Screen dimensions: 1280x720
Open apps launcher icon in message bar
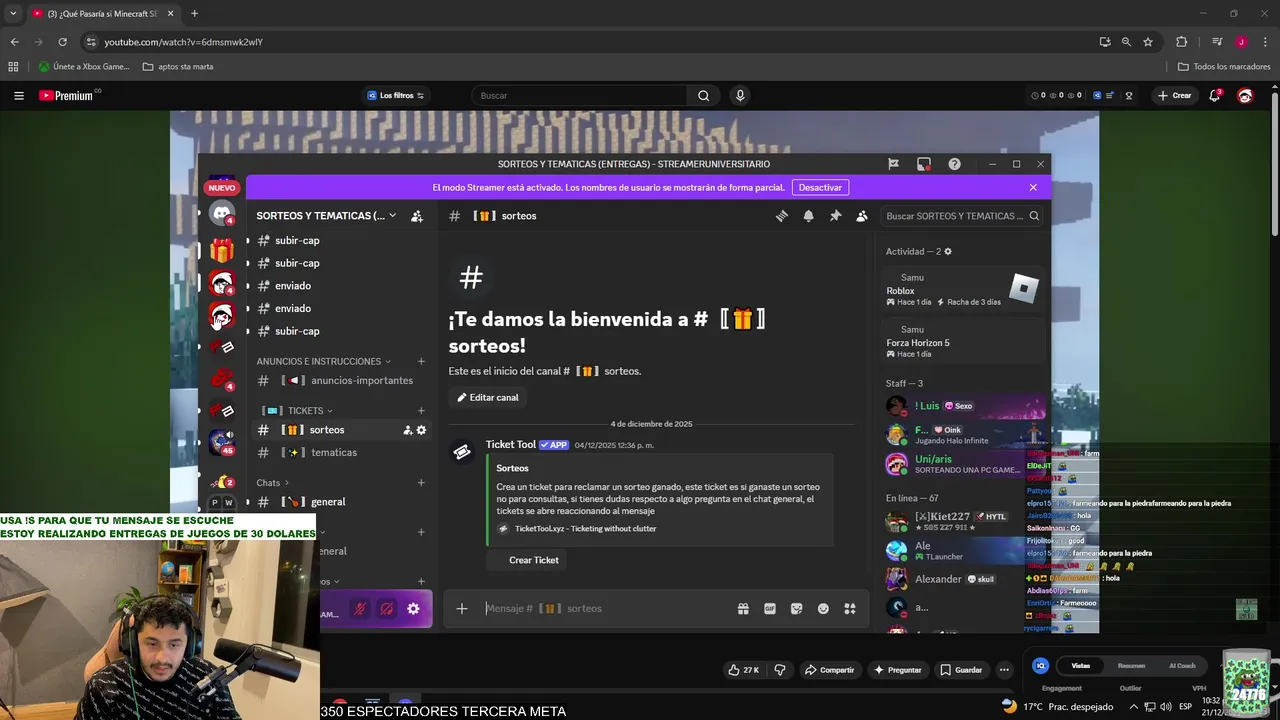tap(850, 608)
